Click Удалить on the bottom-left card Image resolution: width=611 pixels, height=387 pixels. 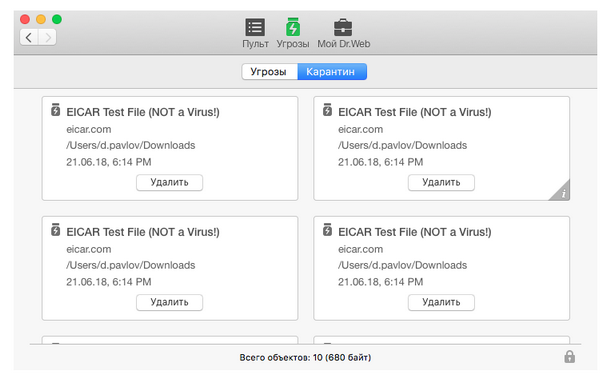[x=170, y=302]
